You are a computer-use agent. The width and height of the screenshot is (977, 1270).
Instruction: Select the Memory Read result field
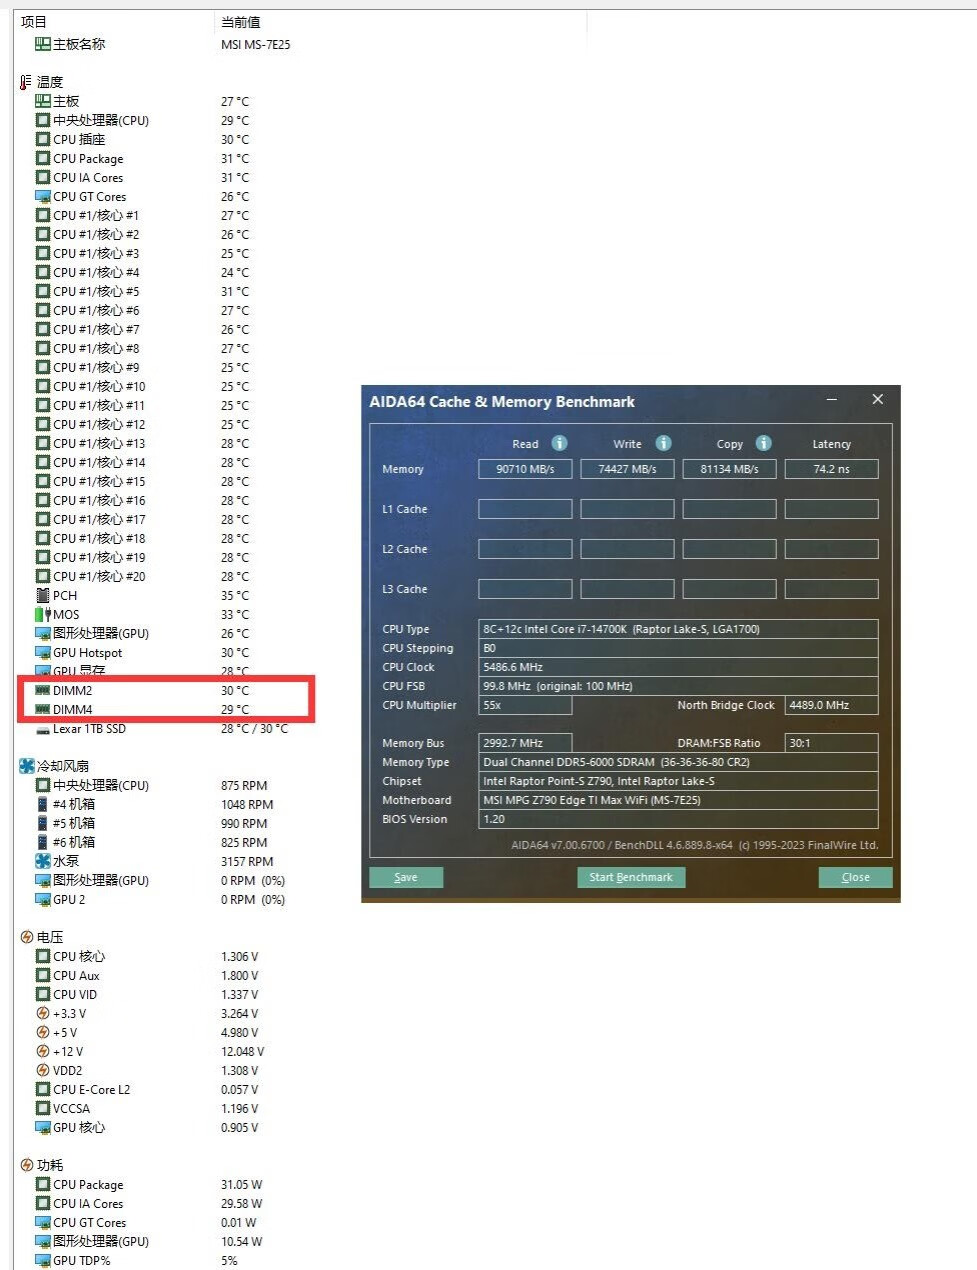tap(525, 469)
